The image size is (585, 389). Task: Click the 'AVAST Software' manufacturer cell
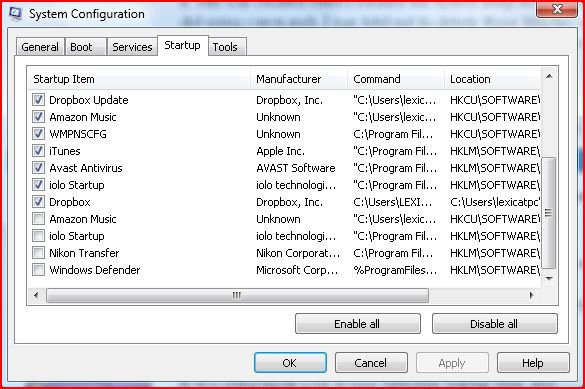(x=296, y=168)
